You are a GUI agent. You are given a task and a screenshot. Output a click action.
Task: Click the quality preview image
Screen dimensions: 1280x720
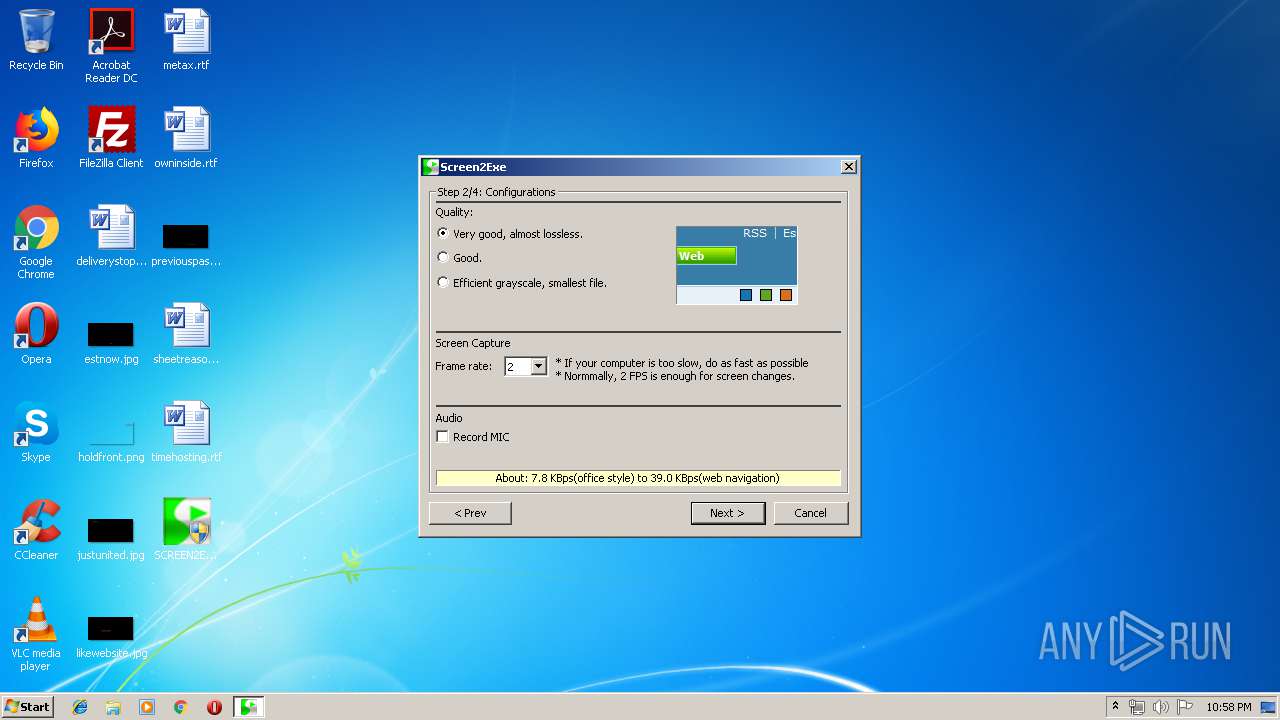[737, 265]
